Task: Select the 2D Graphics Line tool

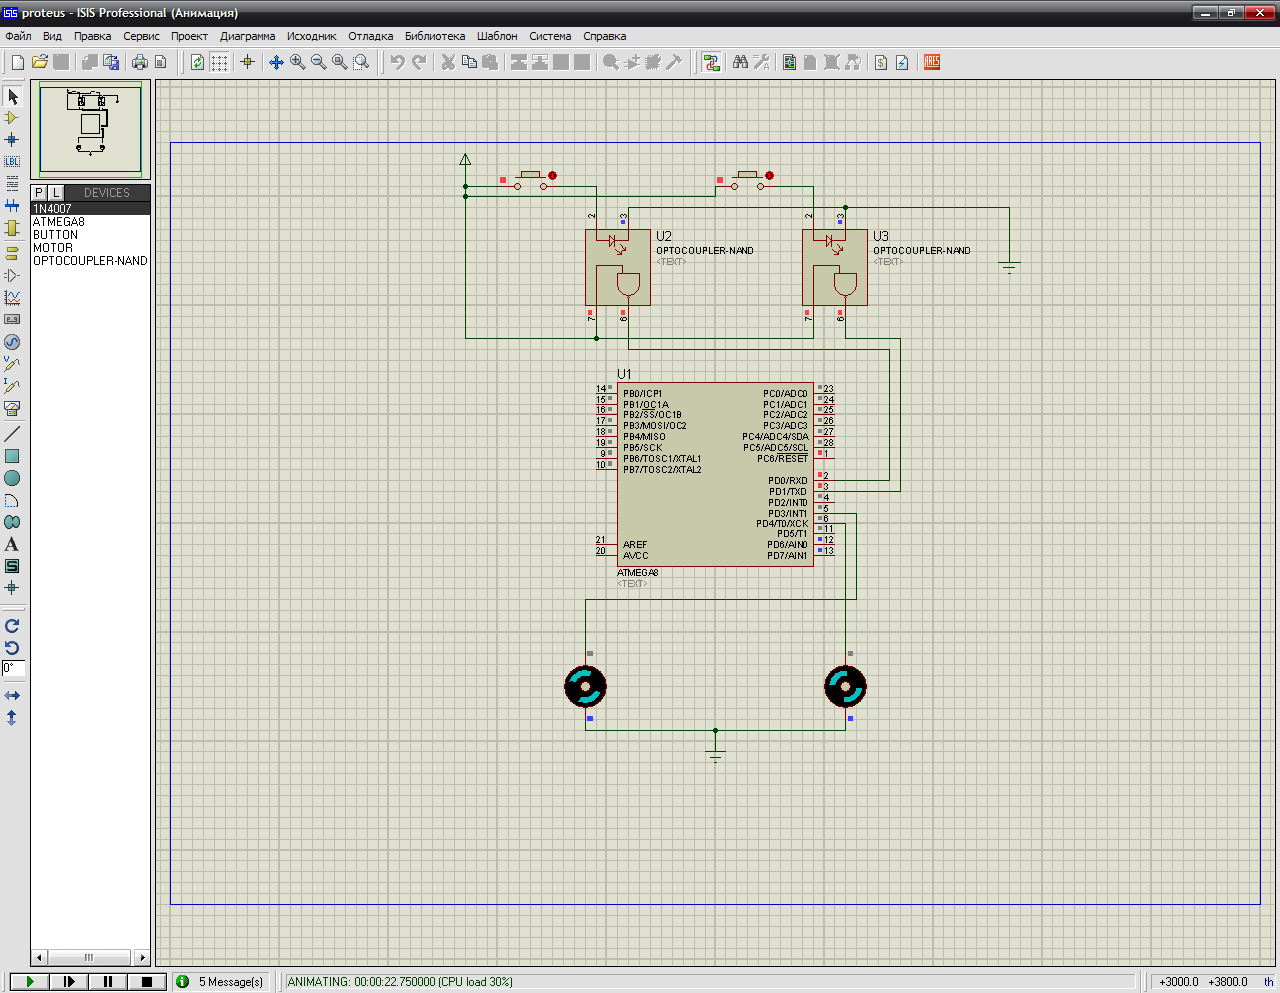Action: pos(12,434)
